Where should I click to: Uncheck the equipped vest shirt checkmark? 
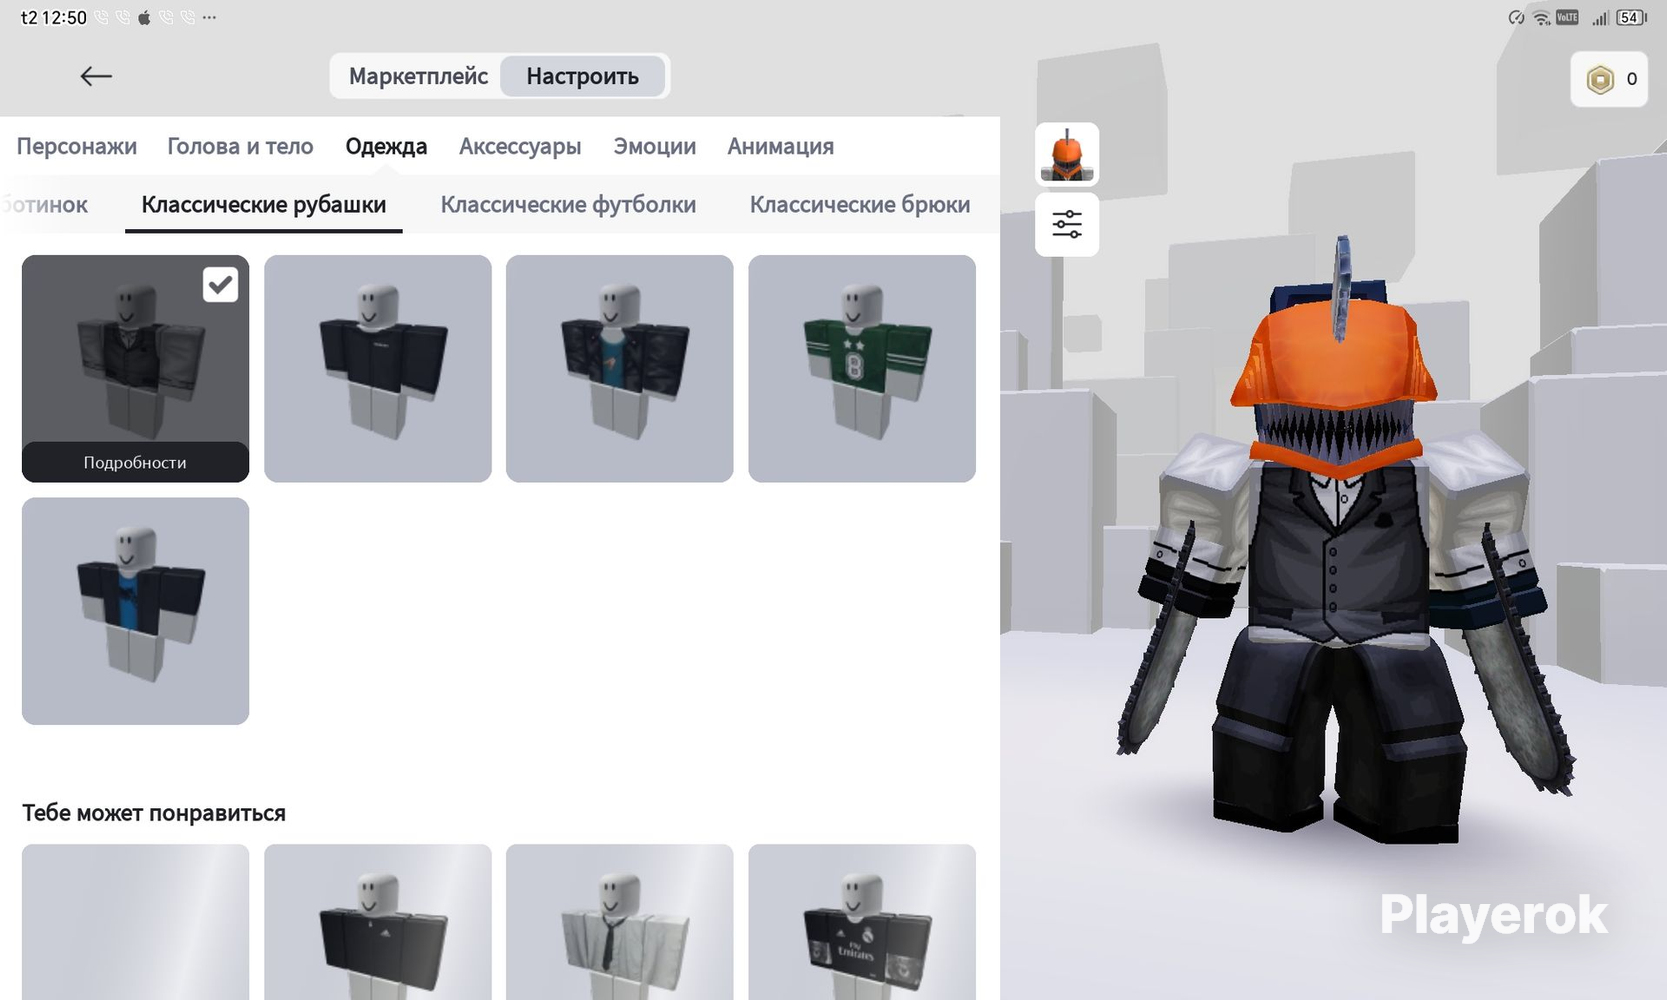tap(220, 285)
